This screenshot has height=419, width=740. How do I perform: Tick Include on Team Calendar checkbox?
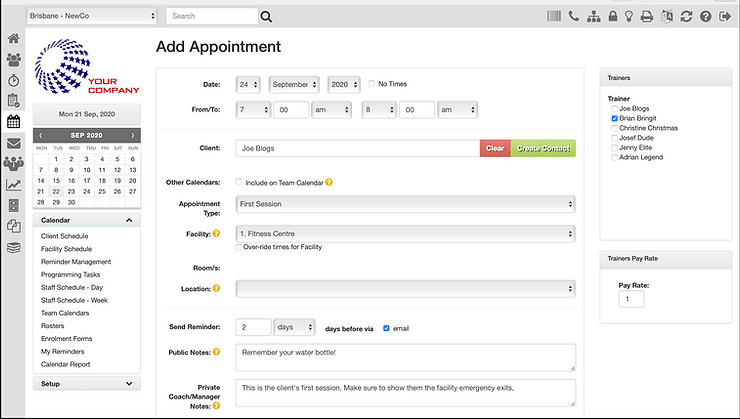coord(238,182)
